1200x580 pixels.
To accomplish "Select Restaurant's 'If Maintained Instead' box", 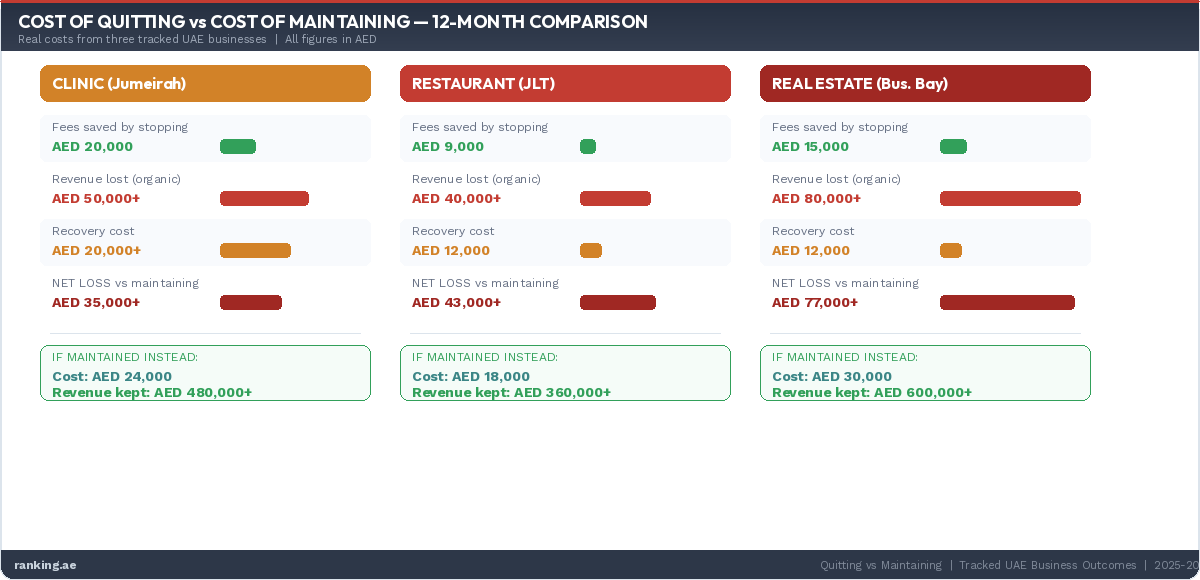I will pos(565,373).
